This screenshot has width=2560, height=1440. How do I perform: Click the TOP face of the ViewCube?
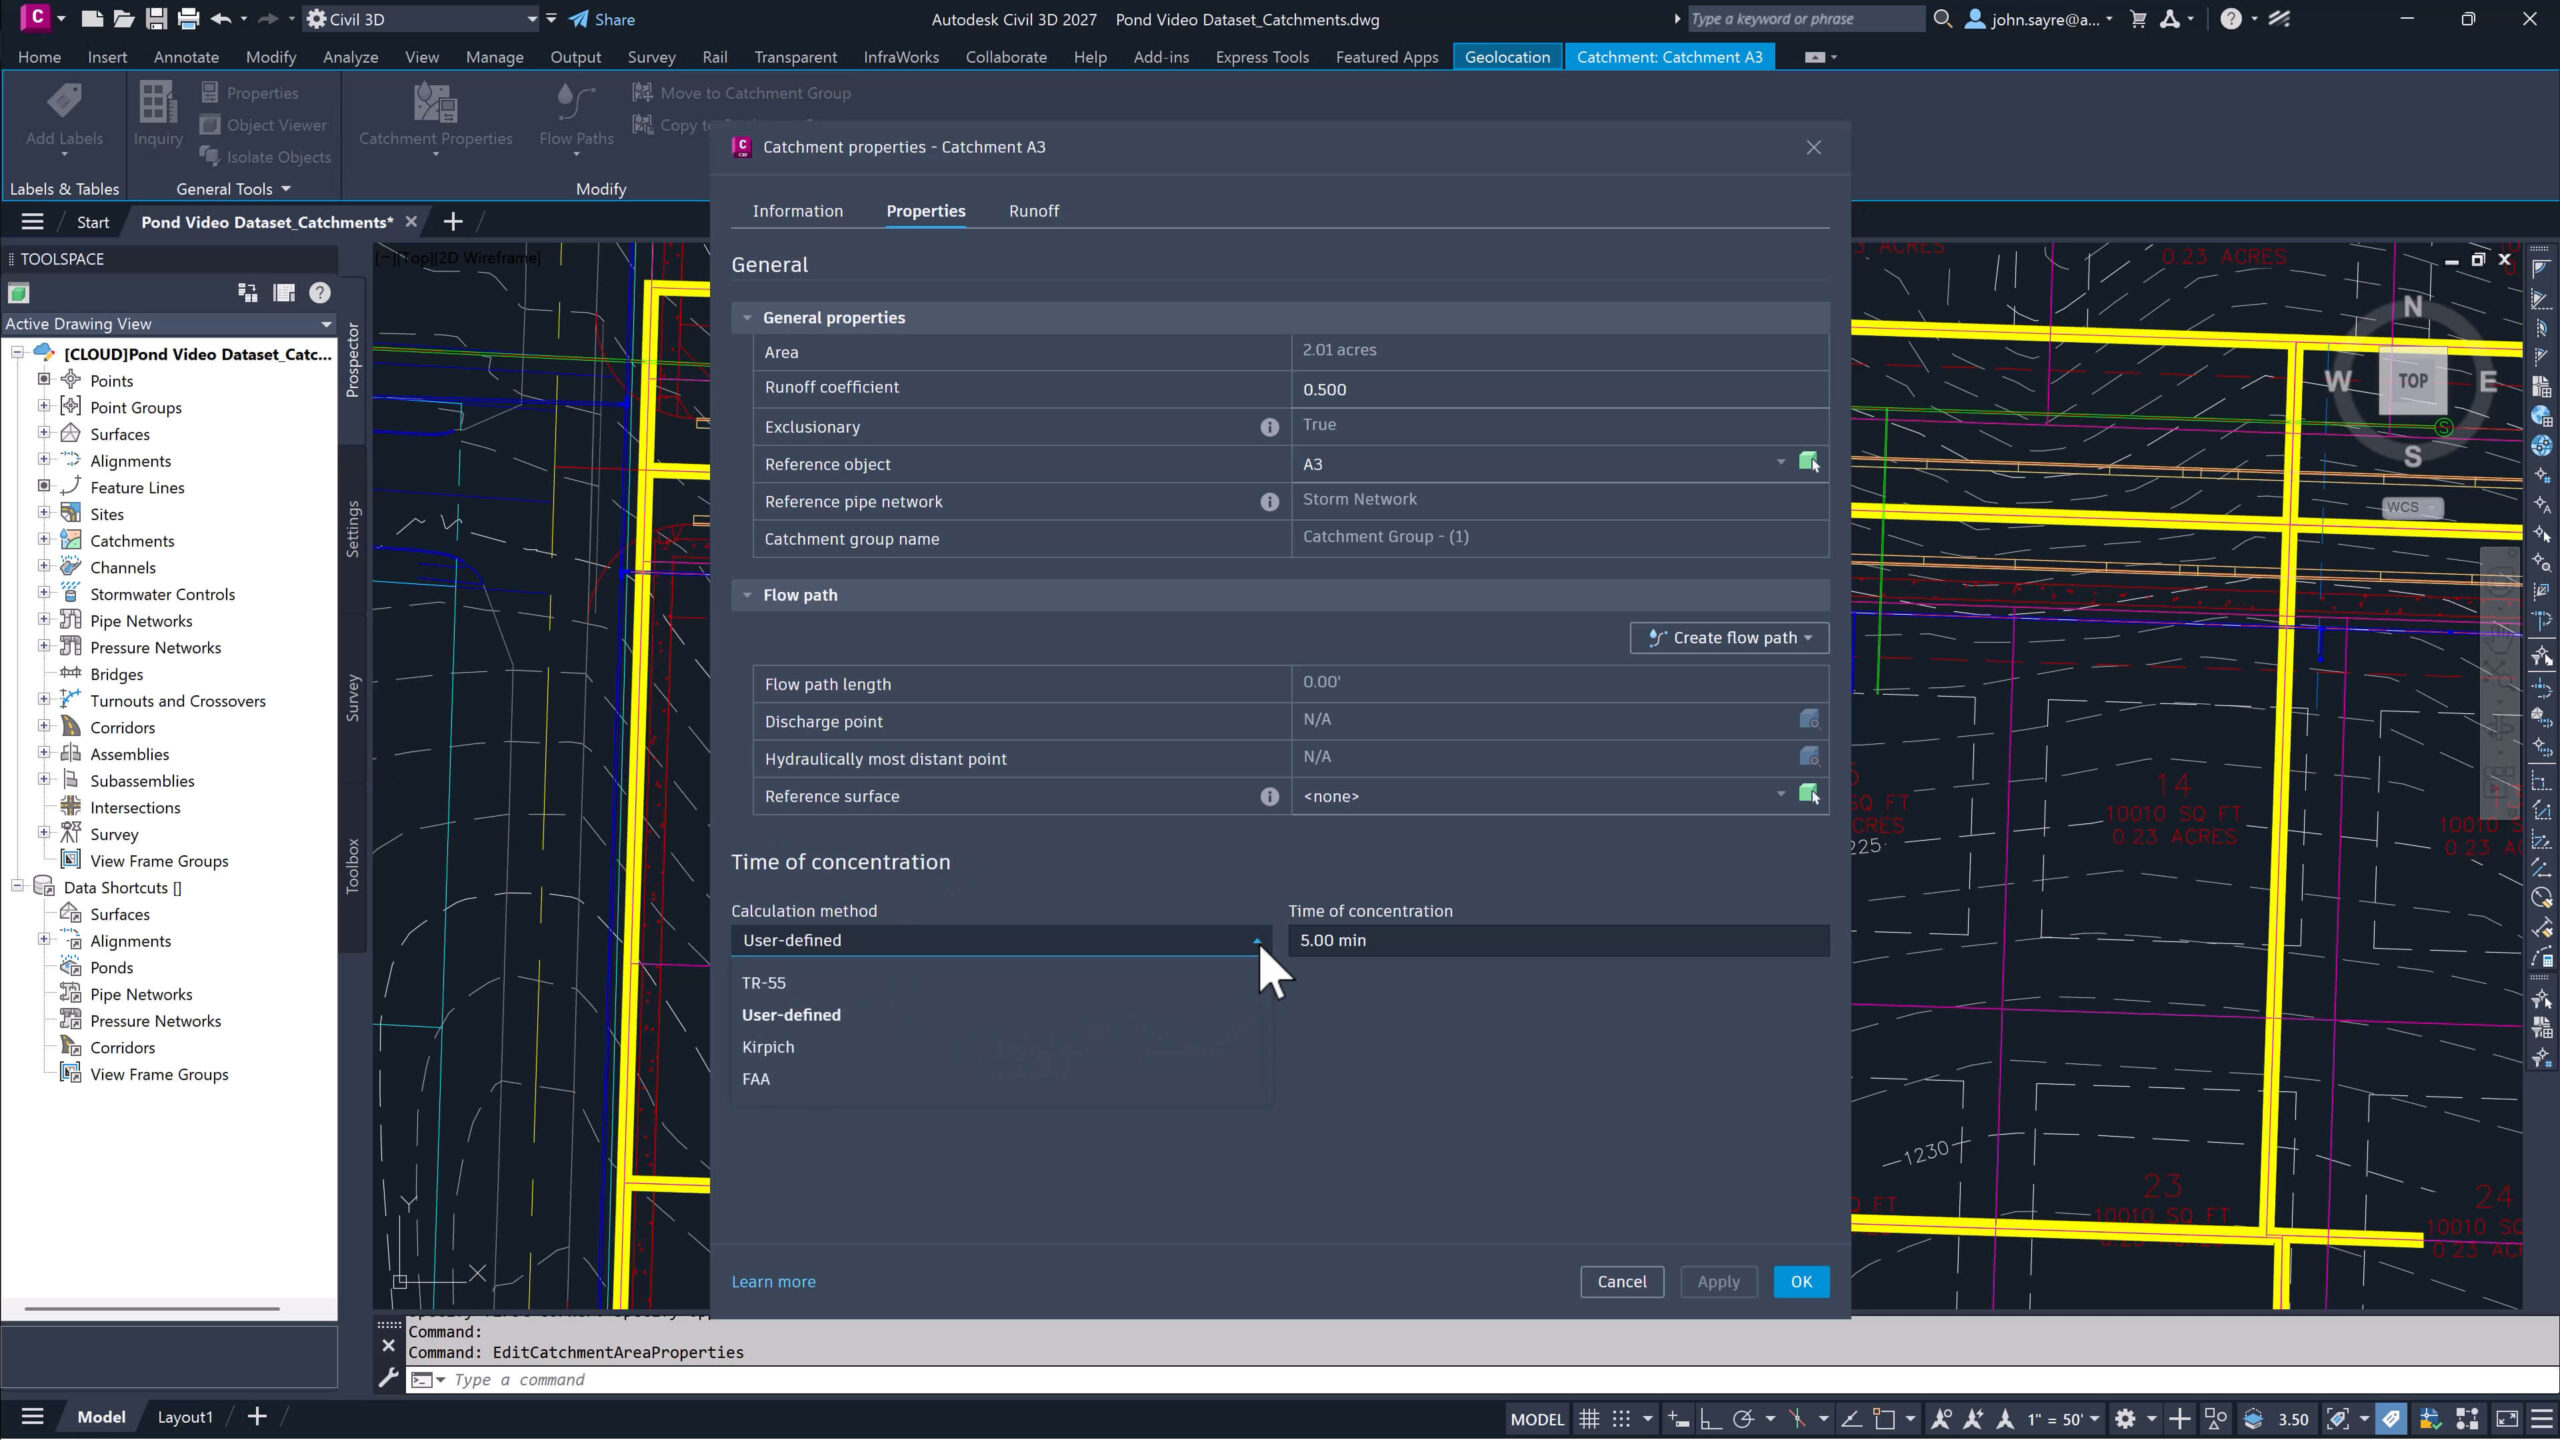click(x=2412, y=381)
